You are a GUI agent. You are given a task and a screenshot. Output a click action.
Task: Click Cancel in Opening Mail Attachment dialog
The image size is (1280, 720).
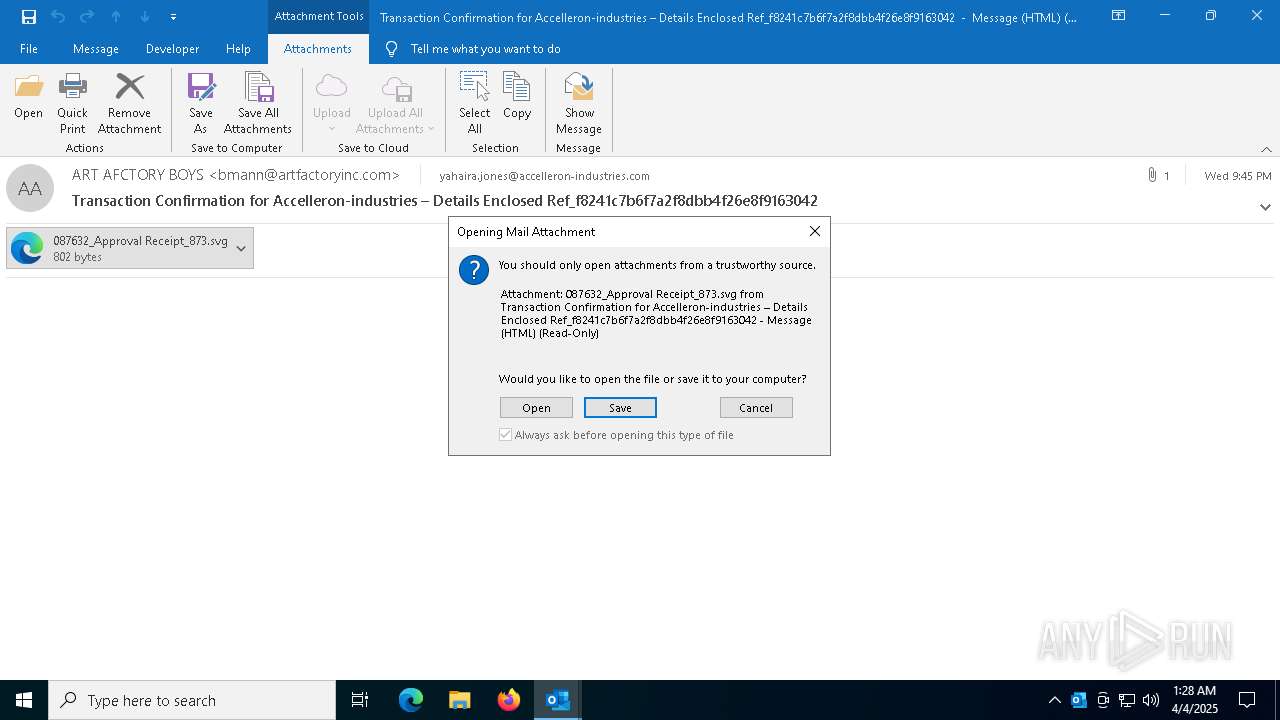tap(756, 408)
